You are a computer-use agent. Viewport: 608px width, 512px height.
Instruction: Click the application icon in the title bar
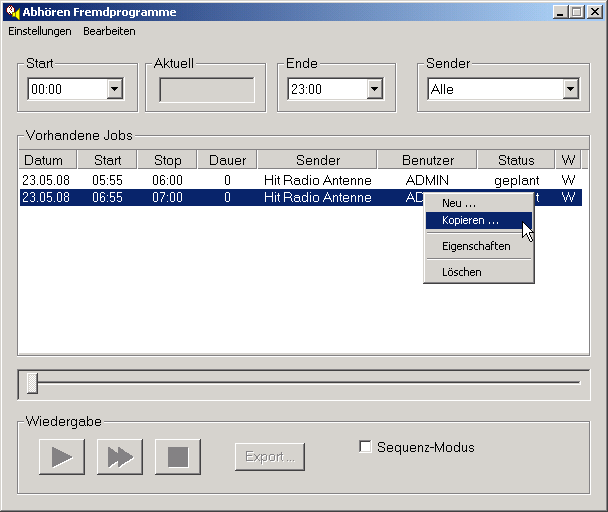13,12
